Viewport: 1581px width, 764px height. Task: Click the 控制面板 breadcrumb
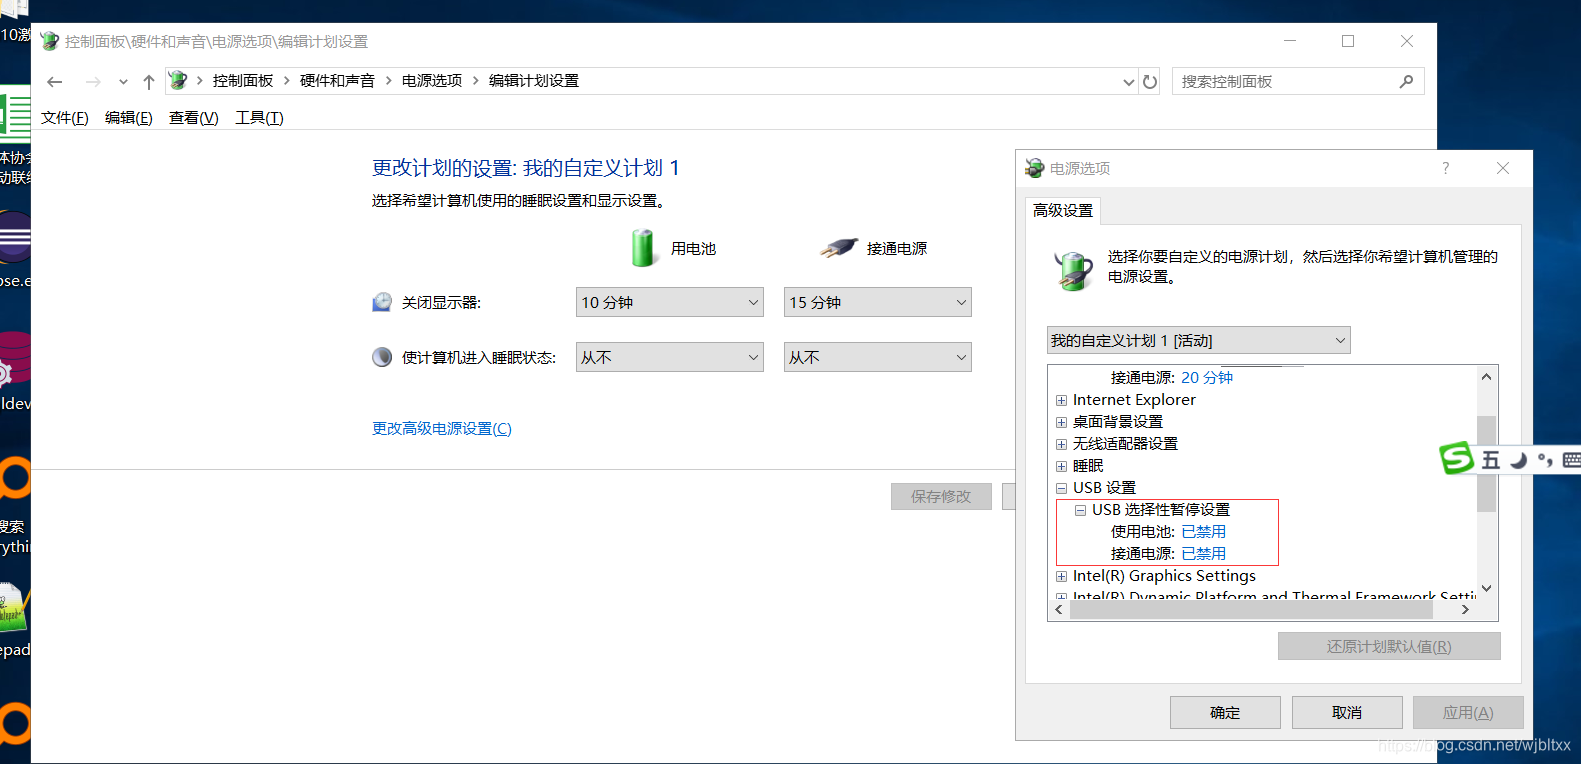click(243, 81)
